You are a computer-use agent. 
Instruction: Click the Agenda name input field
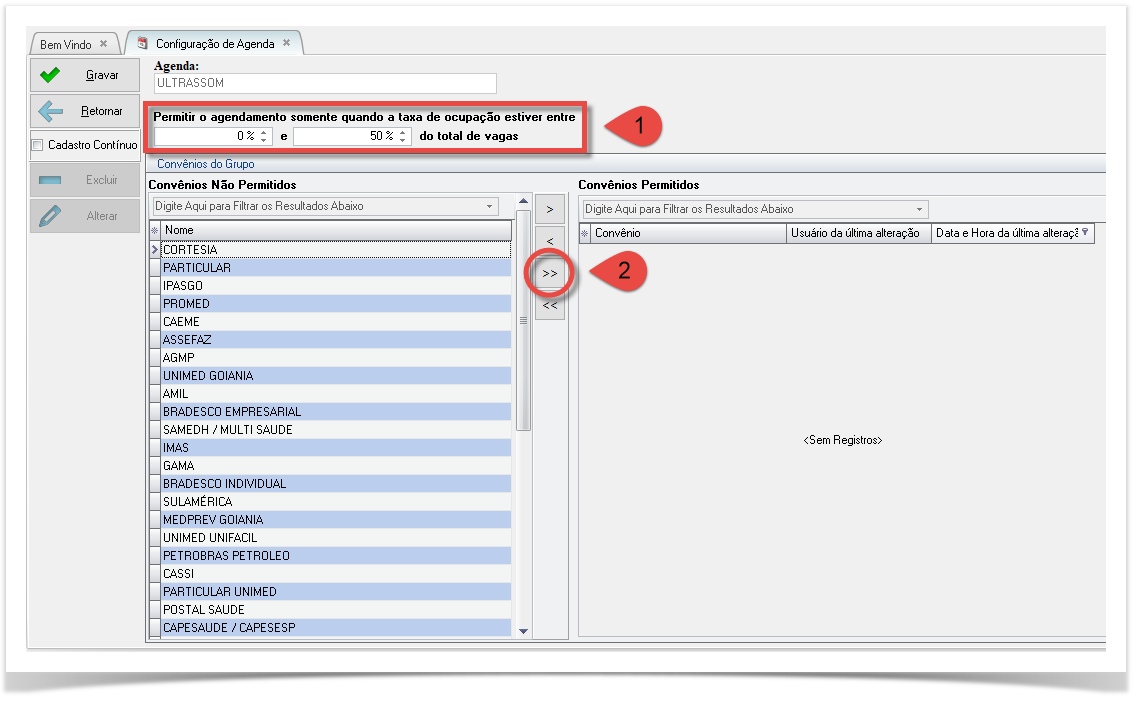pos(325,84)
